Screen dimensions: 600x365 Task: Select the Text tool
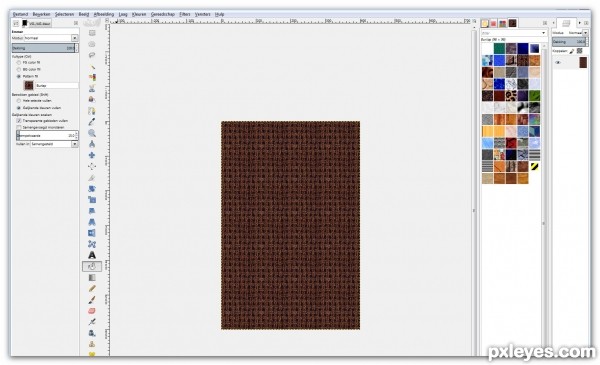[x=92, y=255]
